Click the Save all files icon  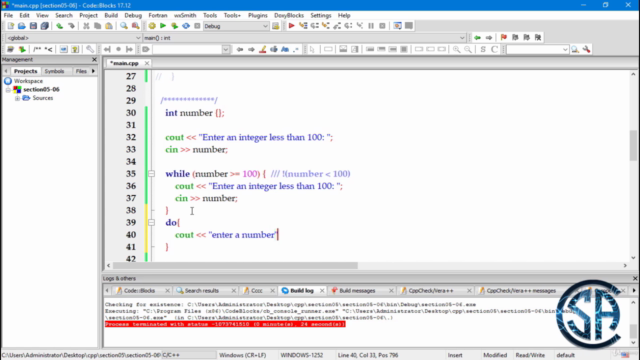click(x=44, y=26)
